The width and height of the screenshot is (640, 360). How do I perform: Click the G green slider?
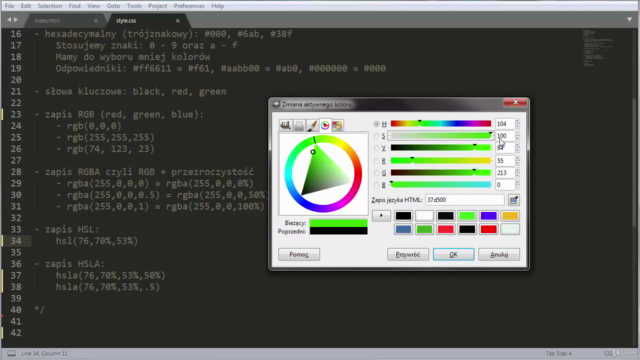[441, 173]
